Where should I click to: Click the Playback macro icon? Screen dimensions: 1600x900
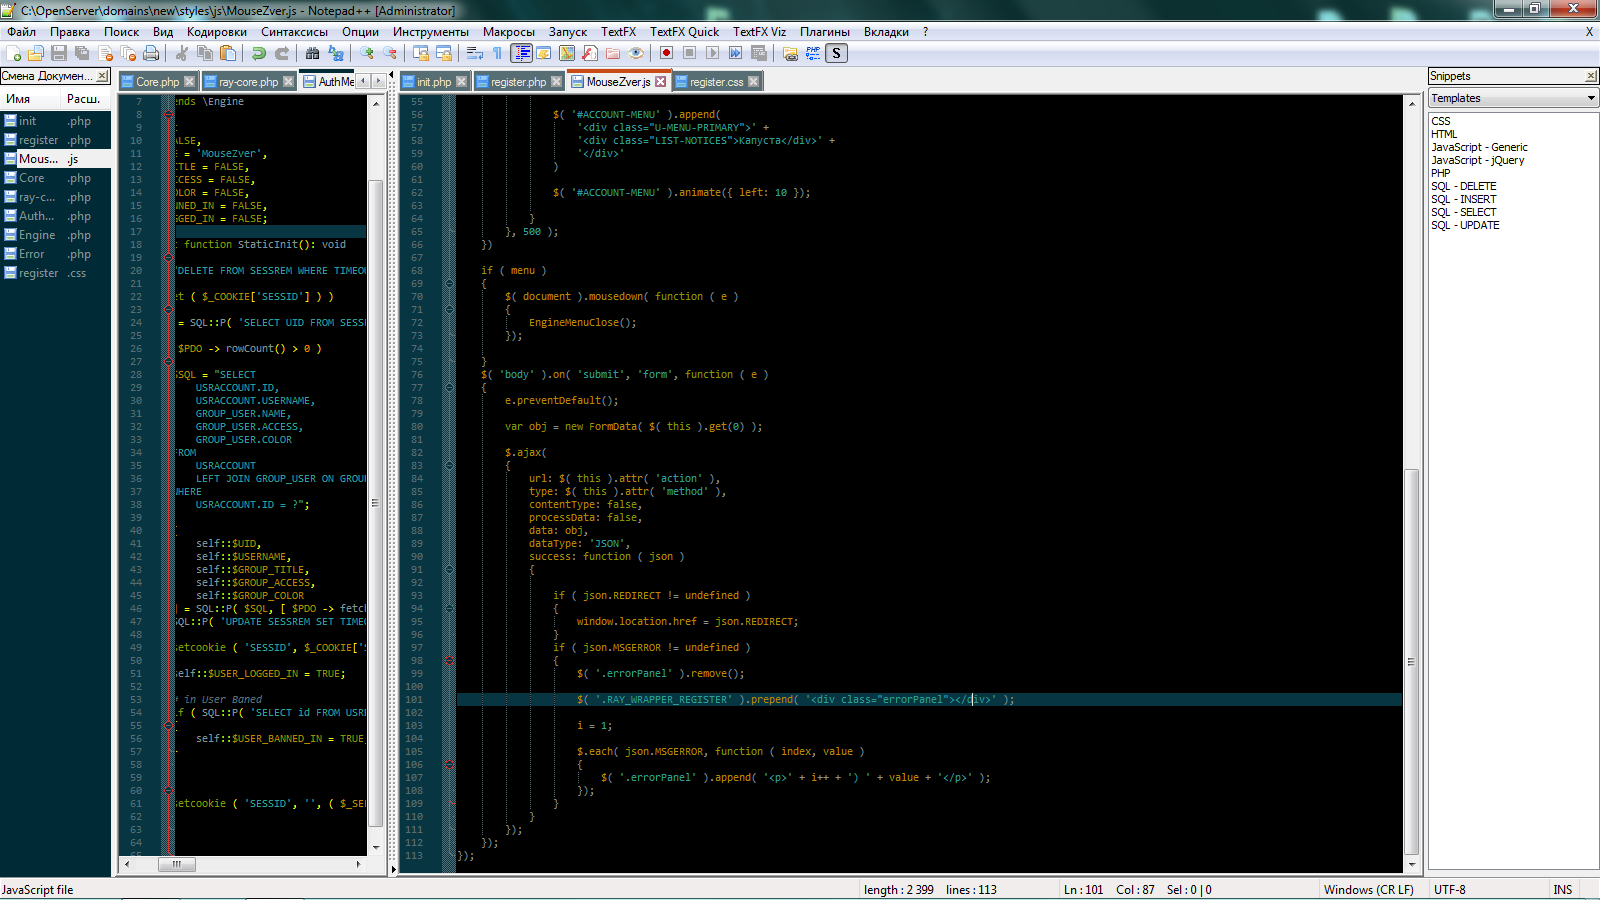pyautogui.click(x=712, y=53)
